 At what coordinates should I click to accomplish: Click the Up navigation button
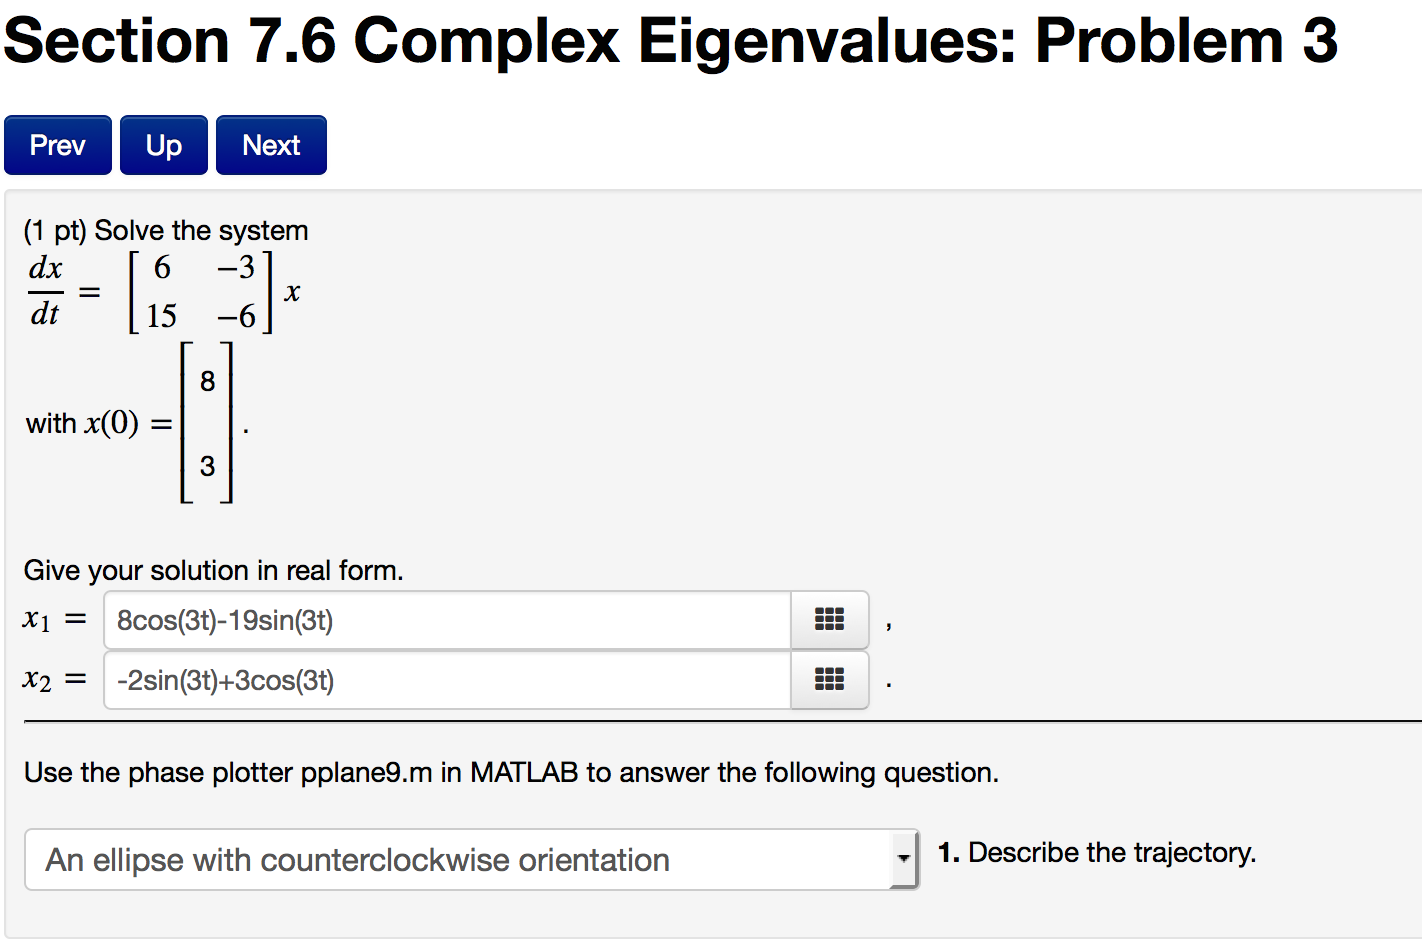(164, 145)
